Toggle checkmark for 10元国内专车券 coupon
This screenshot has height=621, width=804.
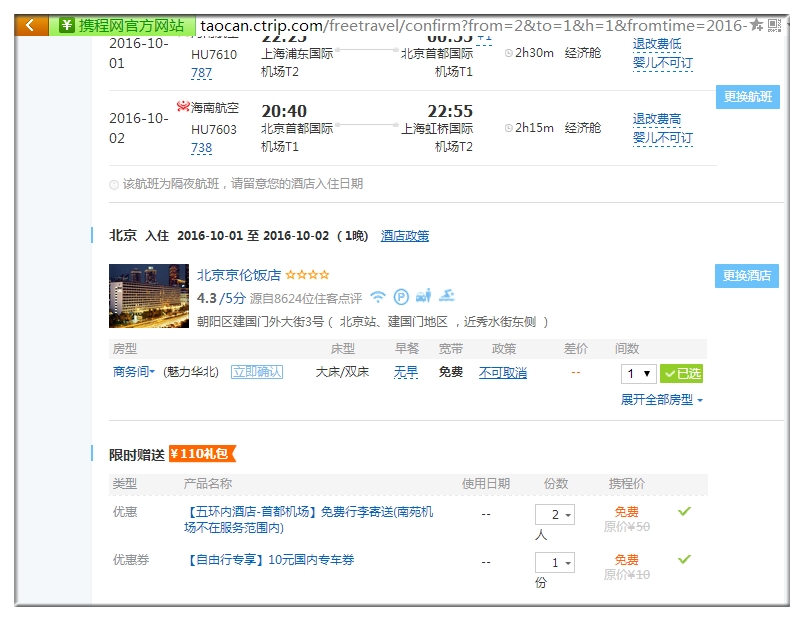[684, 559]
